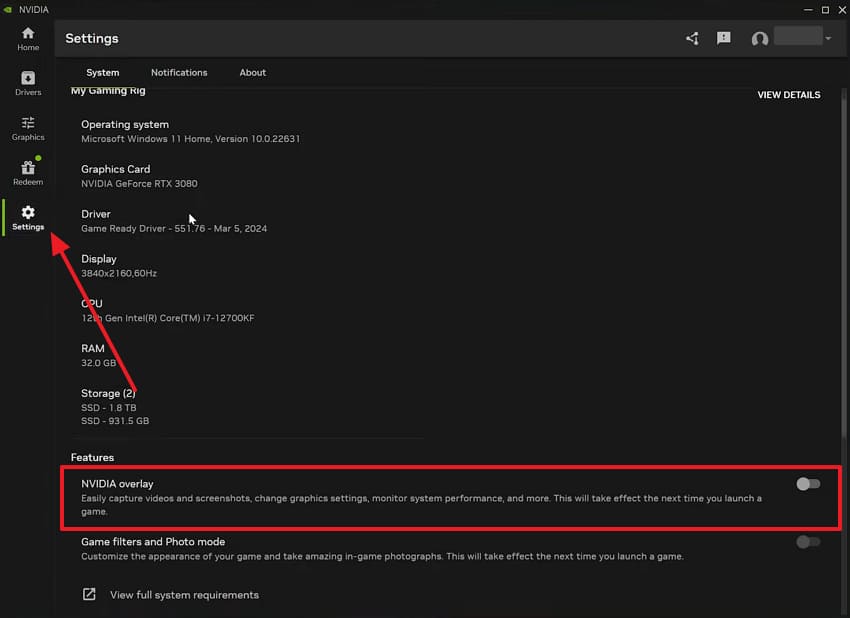
Task: Click the share icon in header
Action: pos(692,38)
